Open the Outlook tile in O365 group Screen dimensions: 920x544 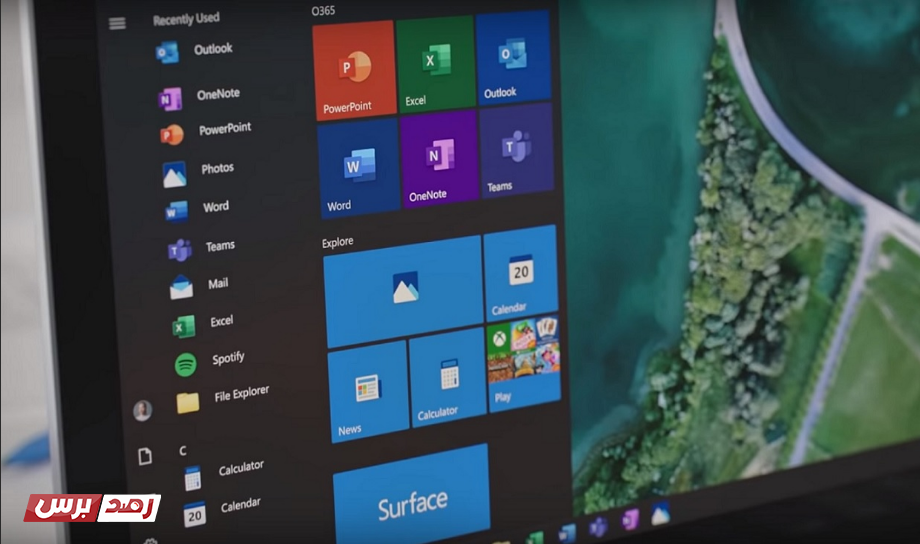[x=513, y=57]
